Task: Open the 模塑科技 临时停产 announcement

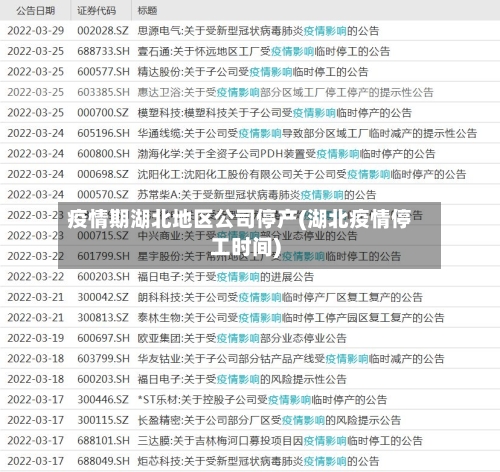Action: [275, 113]
